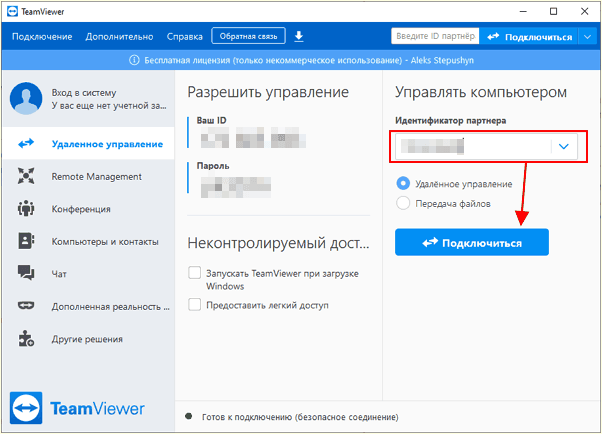Viewport: 602px width, 434px height.
Task: Click the blurred Пароль value
Action: (236, 187)
